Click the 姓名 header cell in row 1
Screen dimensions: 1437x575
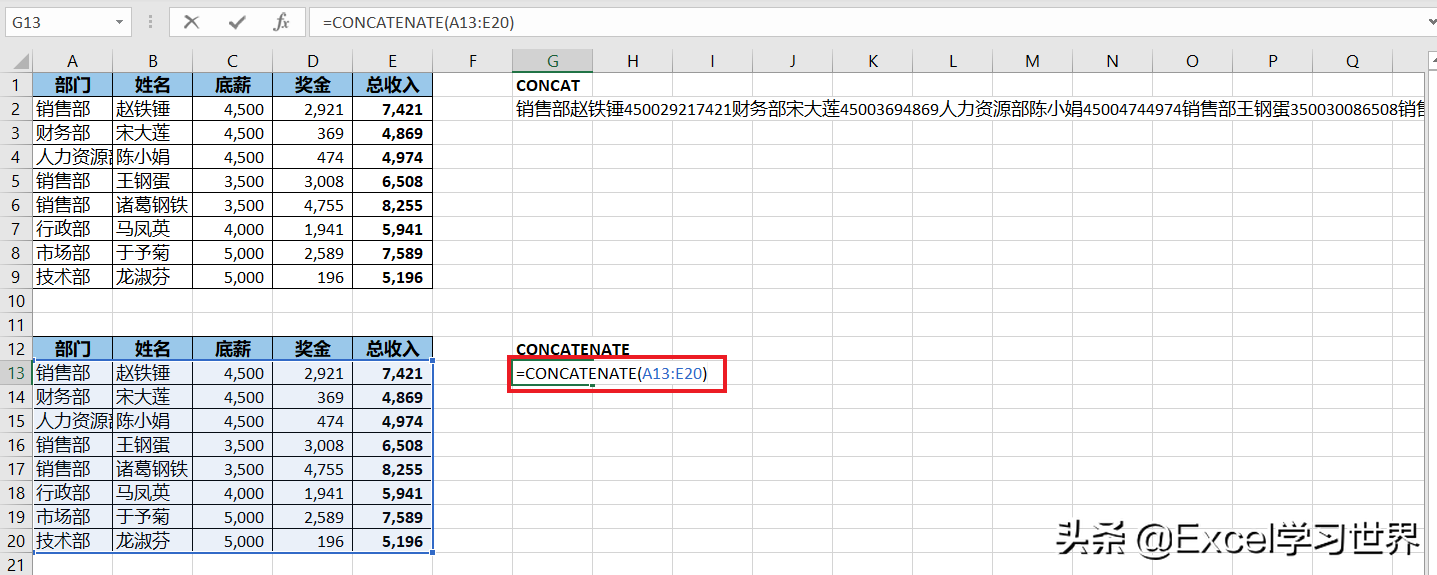(x=153, y=85)
